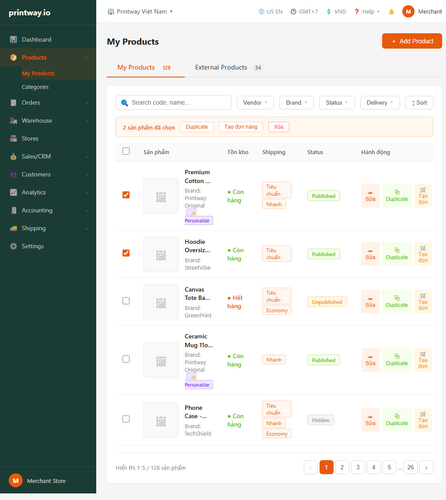
Task: Click the search magnifier icon
Action: point(124,103)
